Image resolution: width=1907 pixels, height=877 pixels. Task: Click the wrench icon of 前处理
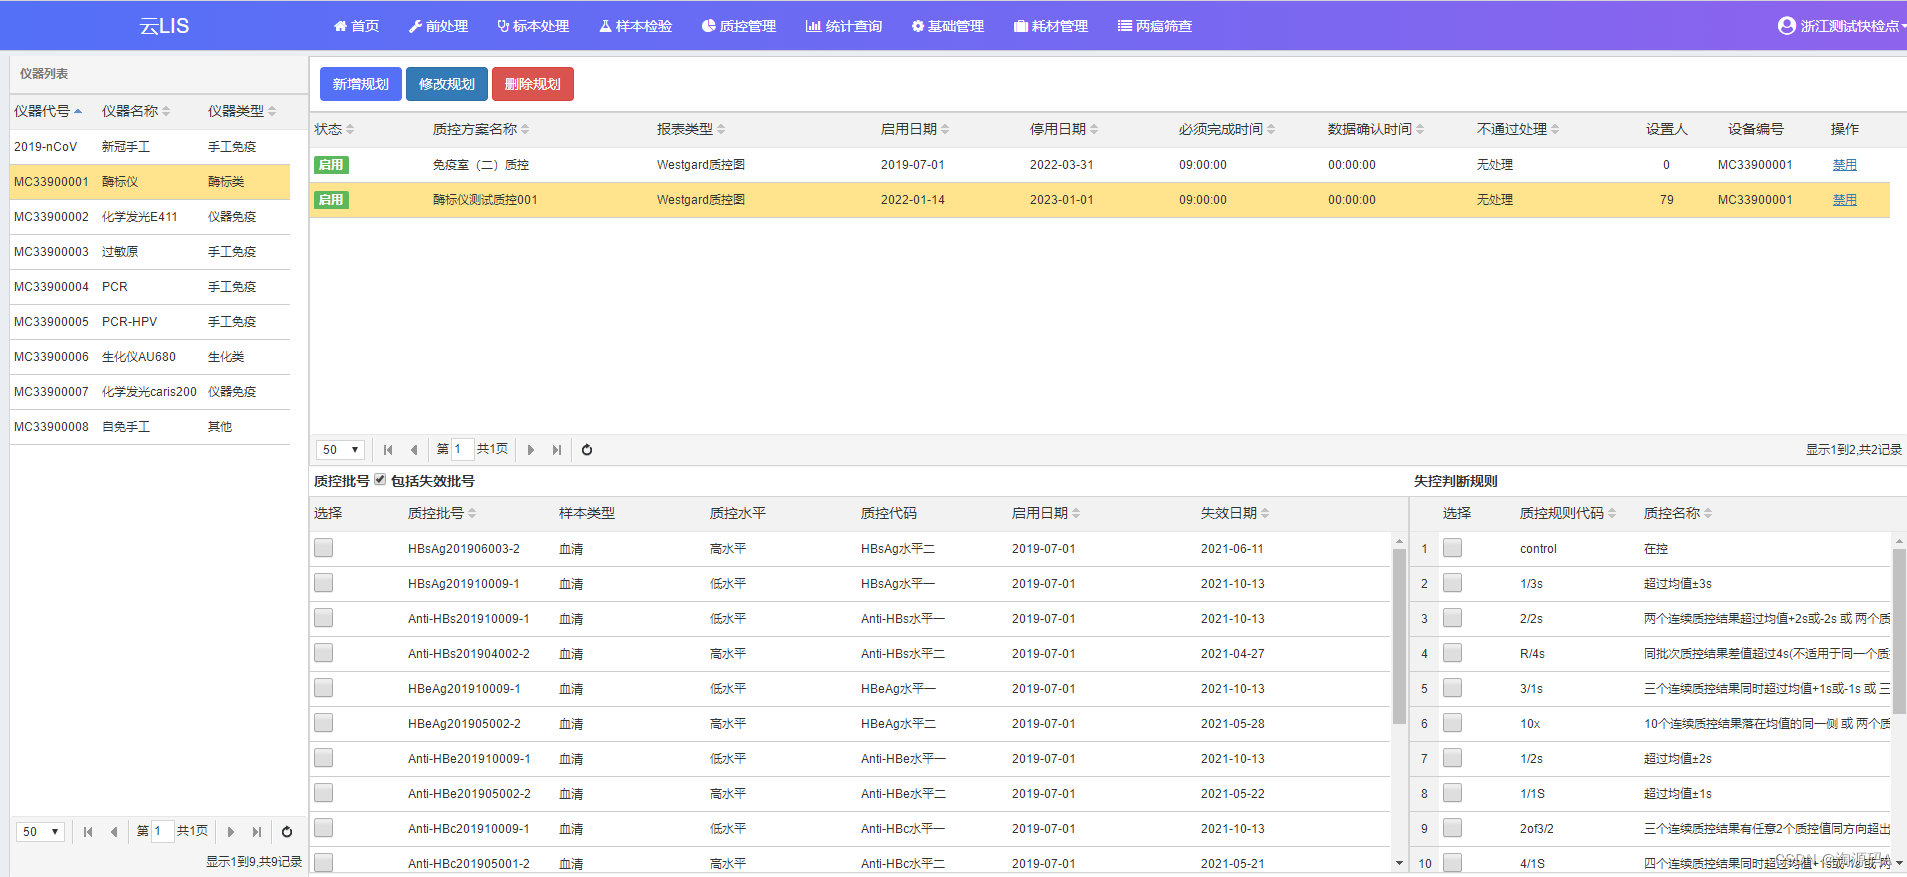415,26
